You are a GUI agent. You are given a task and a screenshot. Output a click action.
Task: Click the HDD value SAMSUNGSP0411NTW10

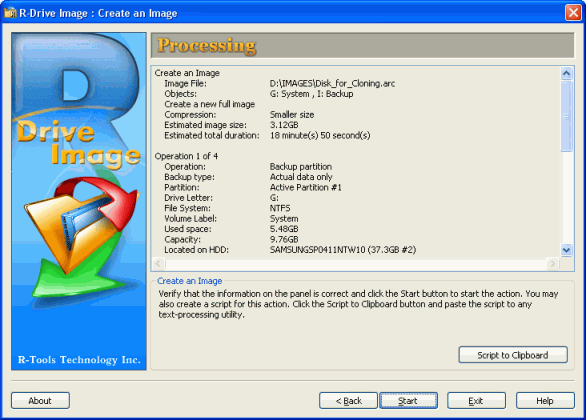[317, 250]
